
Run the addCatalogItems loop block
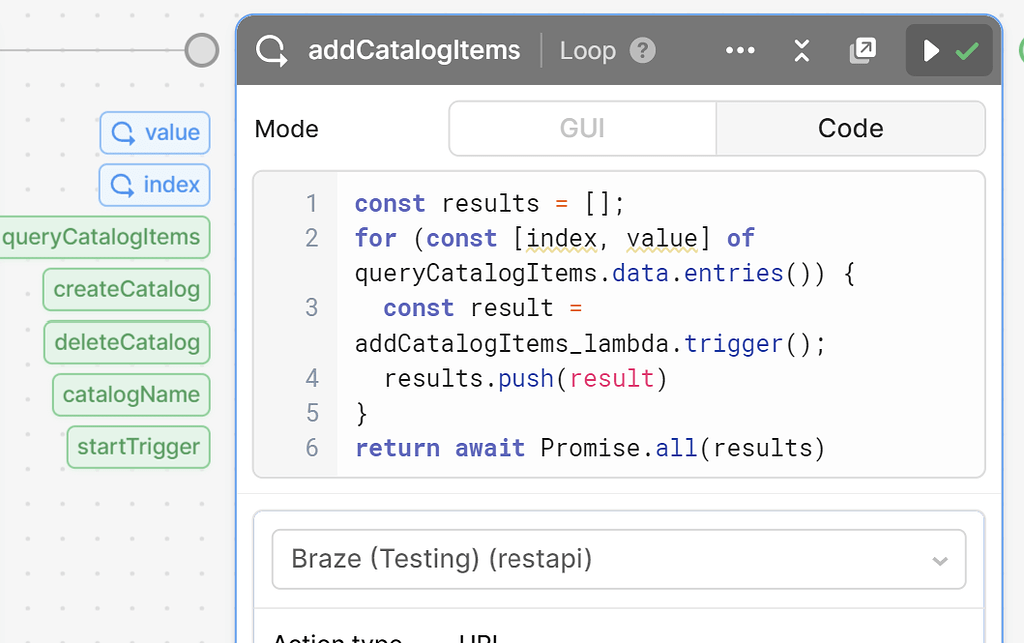point(932,49)
